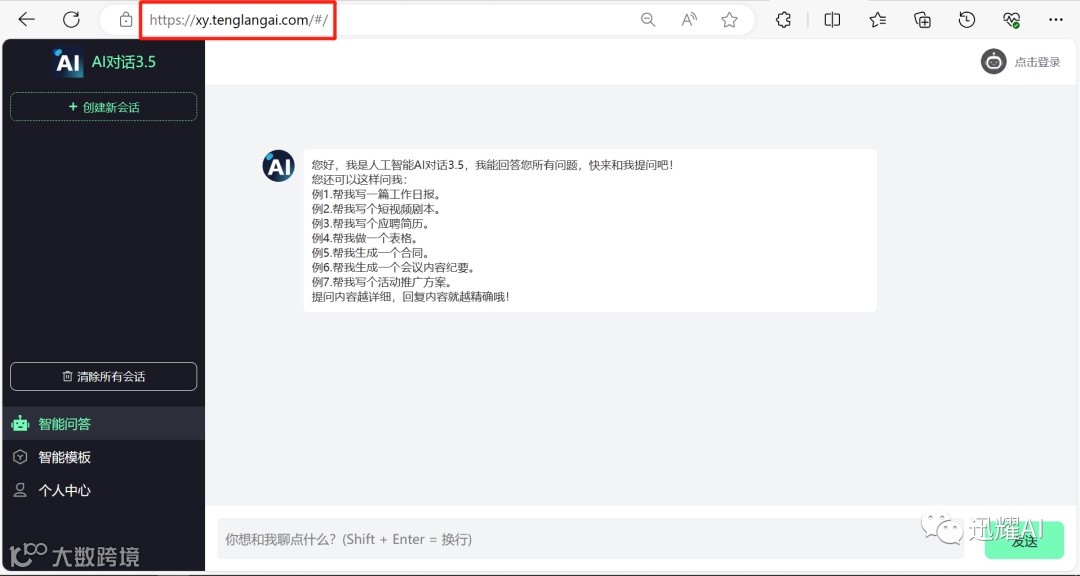Viewport: 1080px width, 576px height.
Task: Click the hexagon icon beside 智能模板
Action: coord(21,457)
